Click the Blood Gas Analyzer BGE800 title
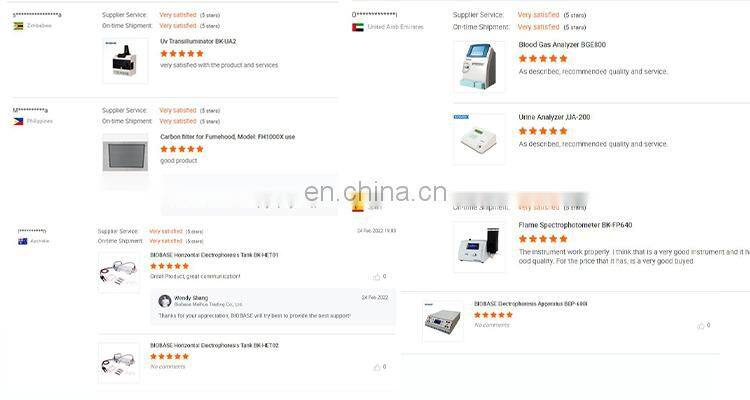The image size is (750, 400). point(562,44)
